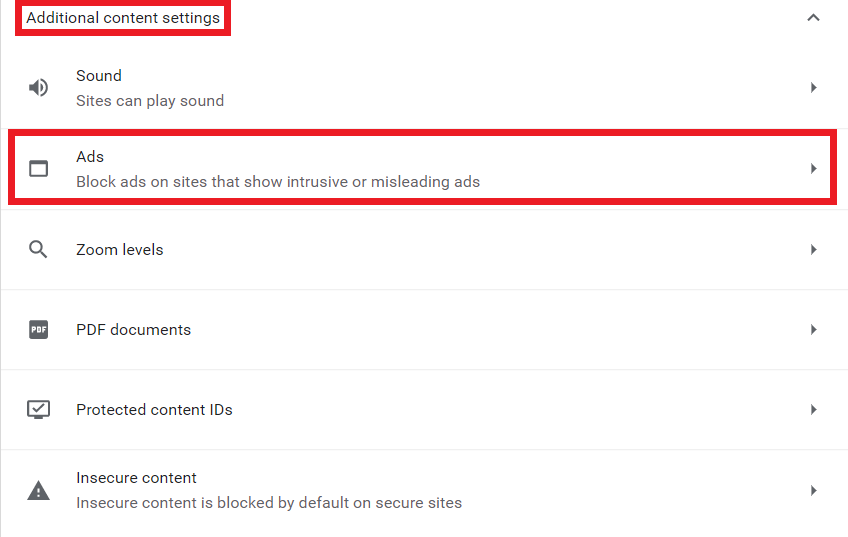Click the Ads window icon

coord(38,169)
